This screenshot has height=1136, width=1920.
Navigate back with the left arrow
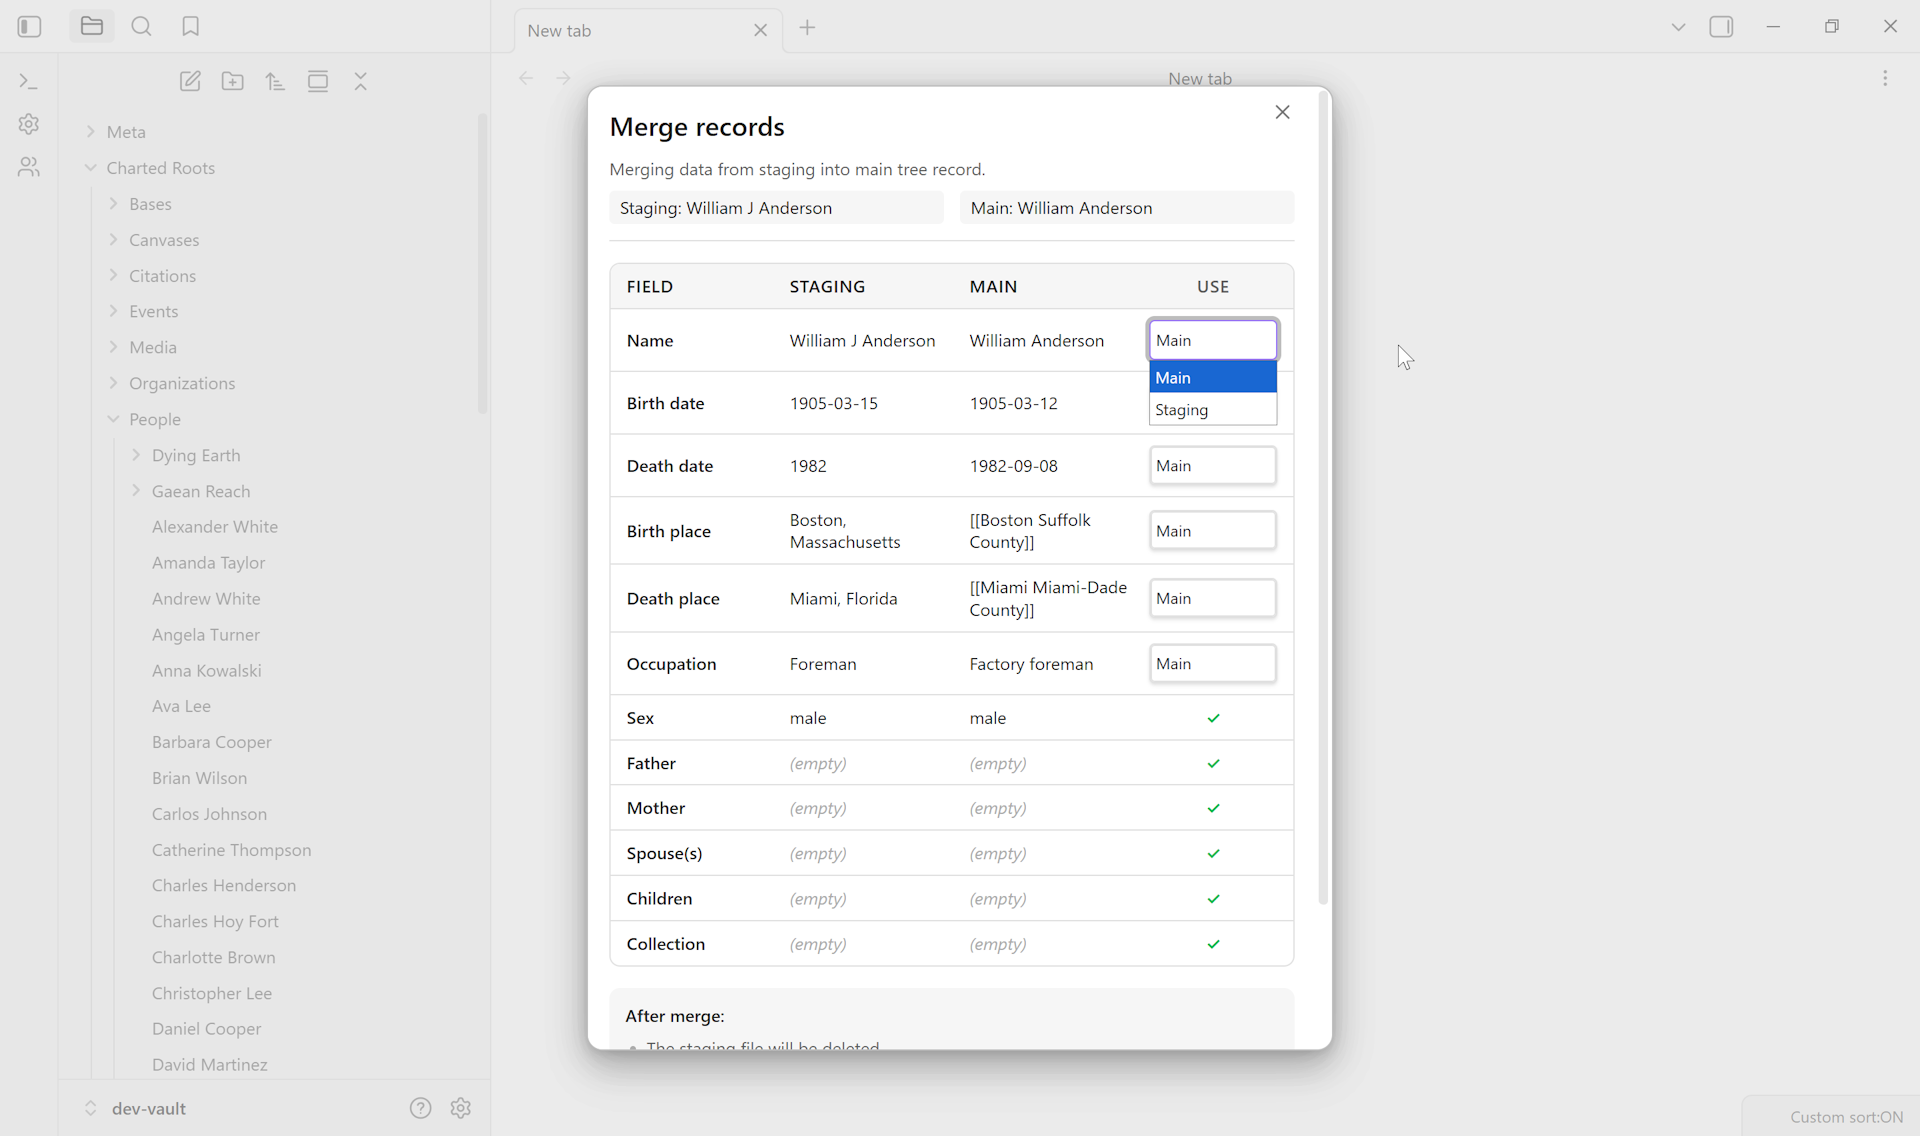[526, 78]
